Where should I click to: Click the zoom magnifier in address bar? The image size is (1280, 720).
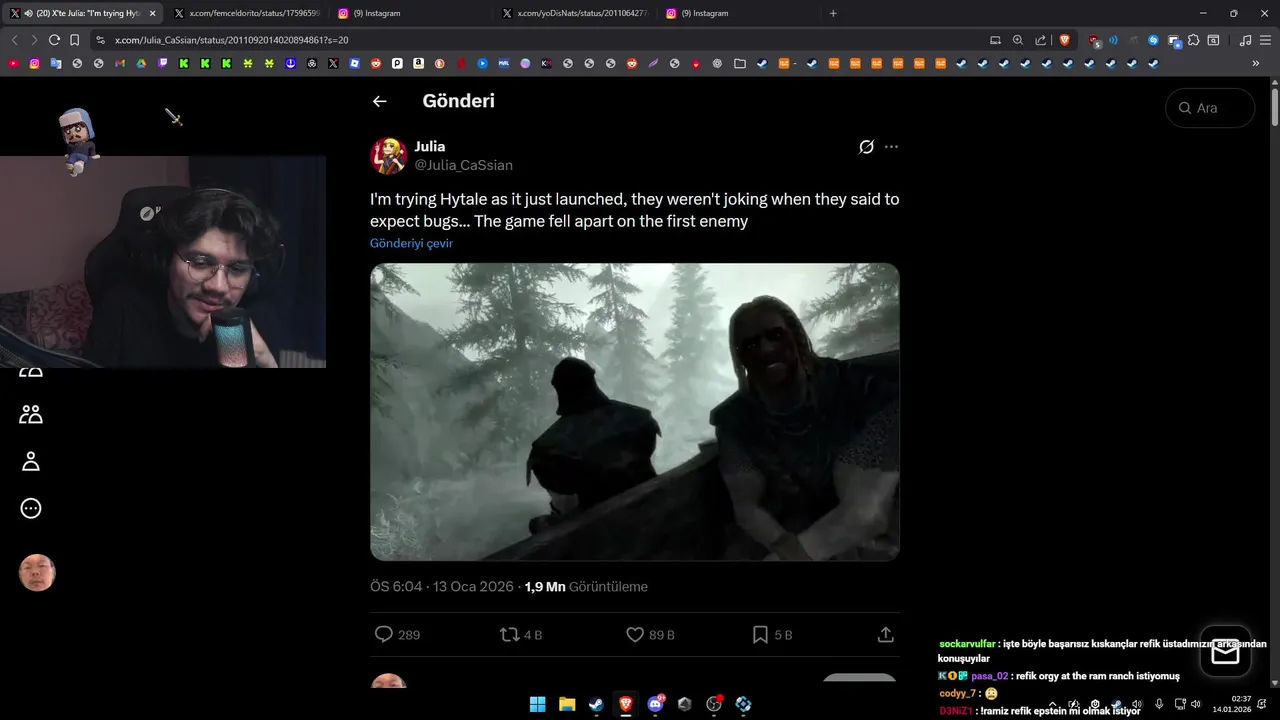1018,40
